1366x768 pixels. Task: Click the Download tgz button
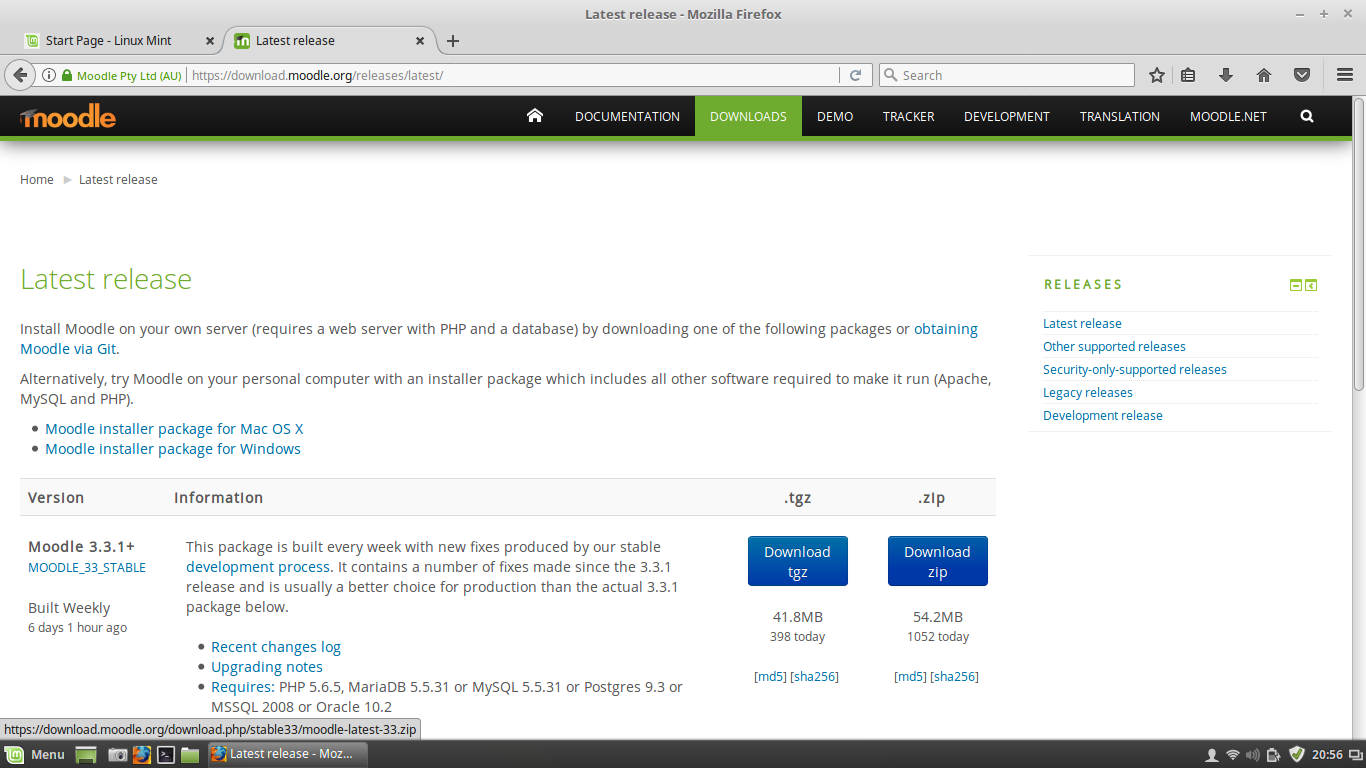click(x=797, y=561)
